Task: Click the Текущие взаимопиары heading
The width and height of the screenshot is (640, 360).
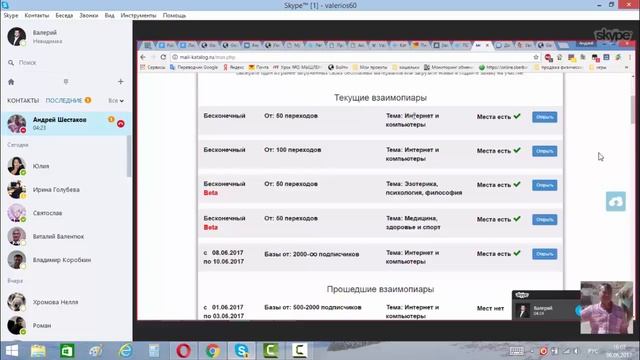Action: pyautogui.click(x=380, y=98)
